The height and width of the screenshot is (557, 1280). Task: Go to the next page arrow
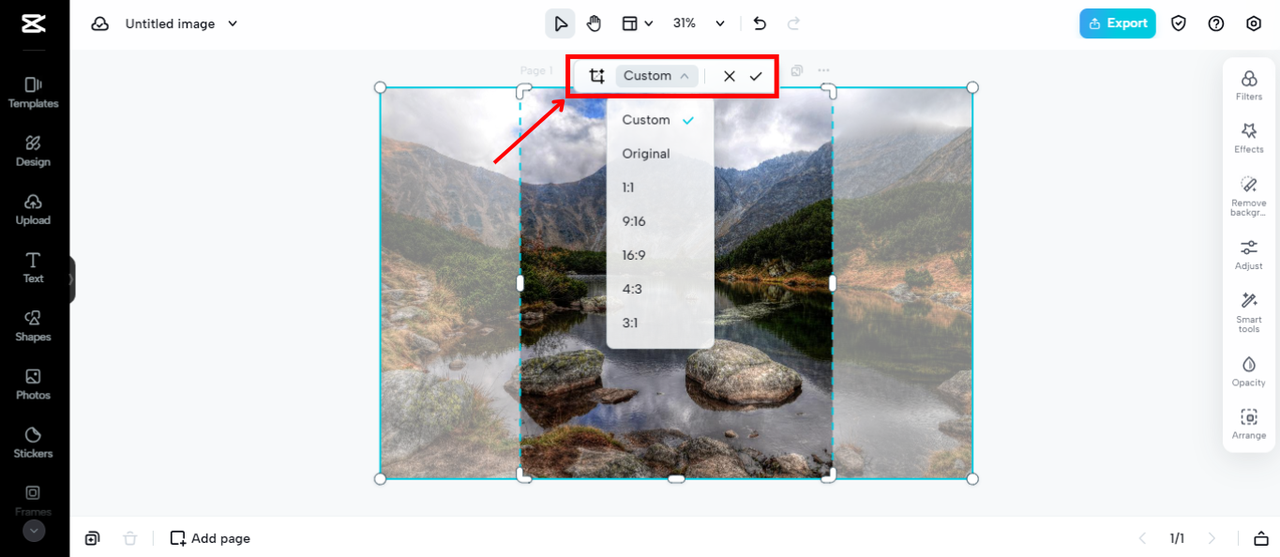point(1212,538)
